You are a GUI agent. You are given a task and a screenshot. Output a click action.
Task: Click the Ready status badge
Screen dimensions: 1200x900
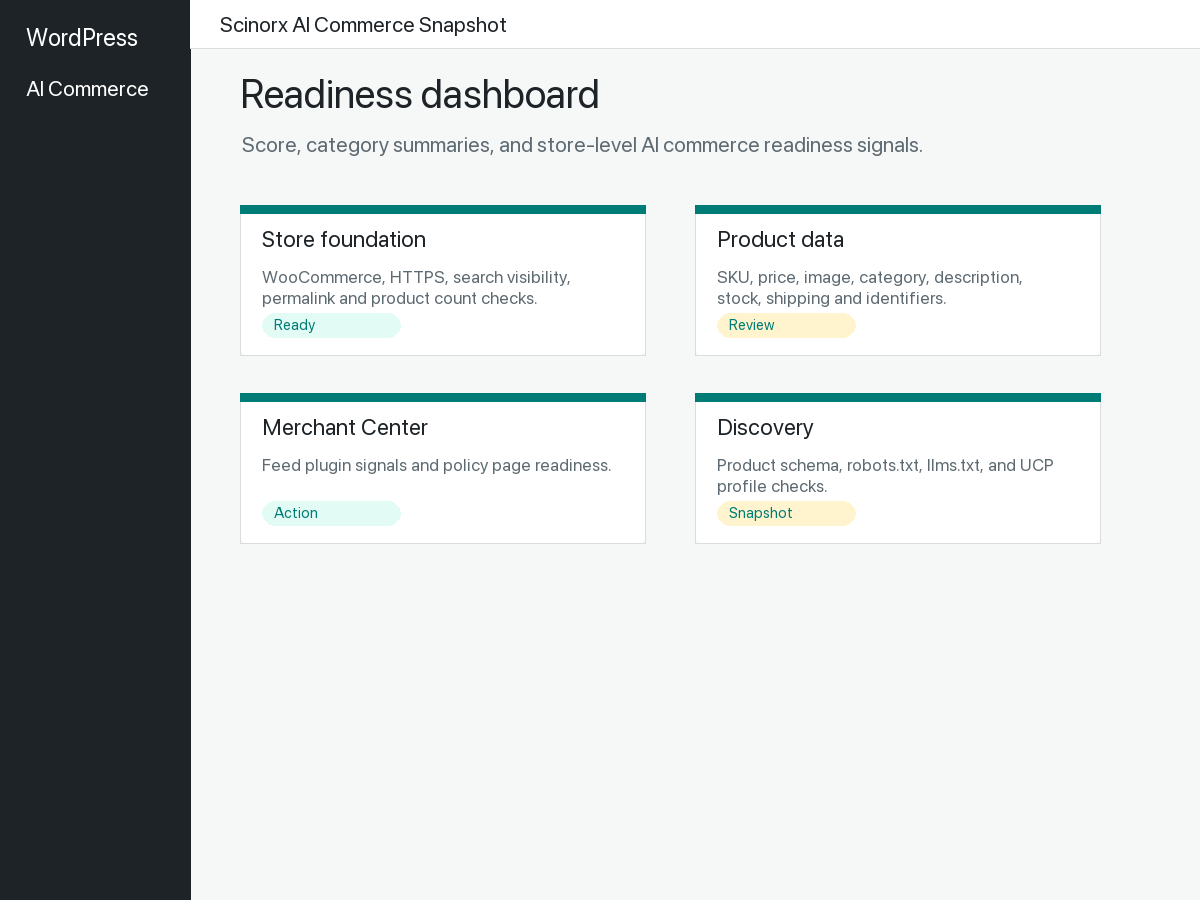pyautogui.click(x=331, y=325)
